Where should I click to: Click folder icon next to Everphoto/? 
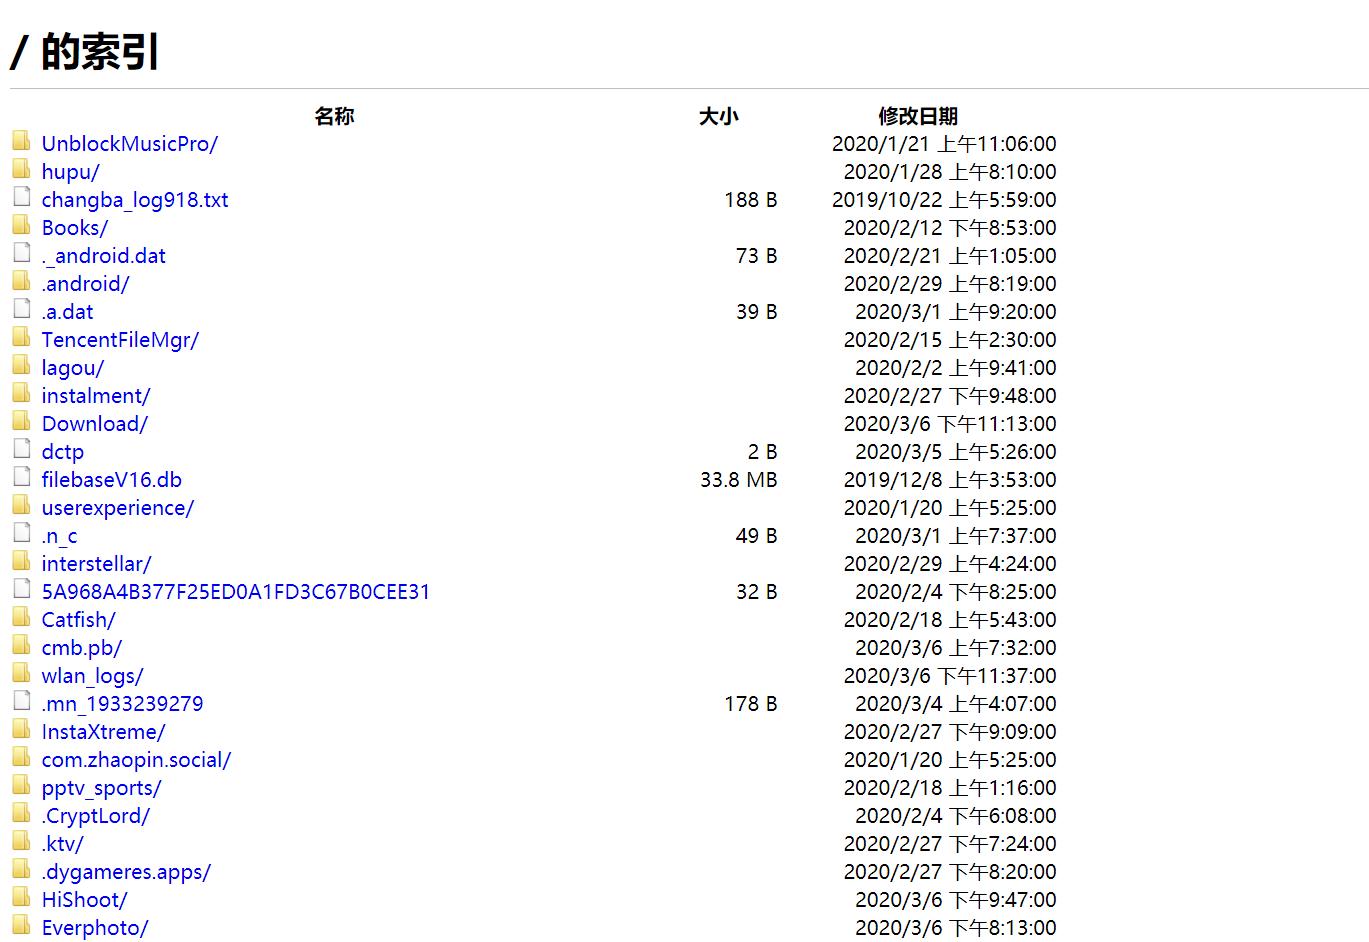[21, 924]
